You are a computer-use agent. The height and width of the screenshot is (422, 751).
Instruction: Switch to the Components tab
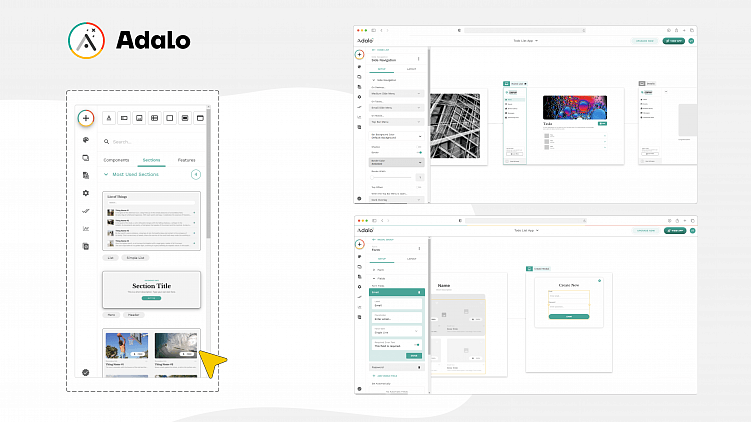(116, 160)
